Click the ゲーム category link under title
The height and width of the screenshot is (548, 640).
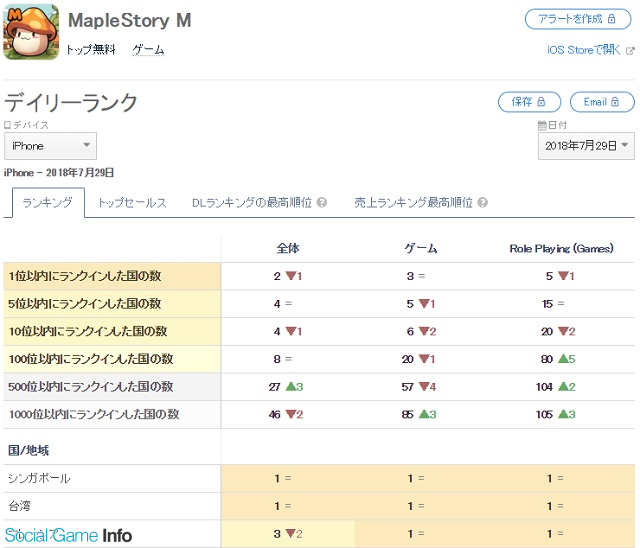(x=149, y=50)
